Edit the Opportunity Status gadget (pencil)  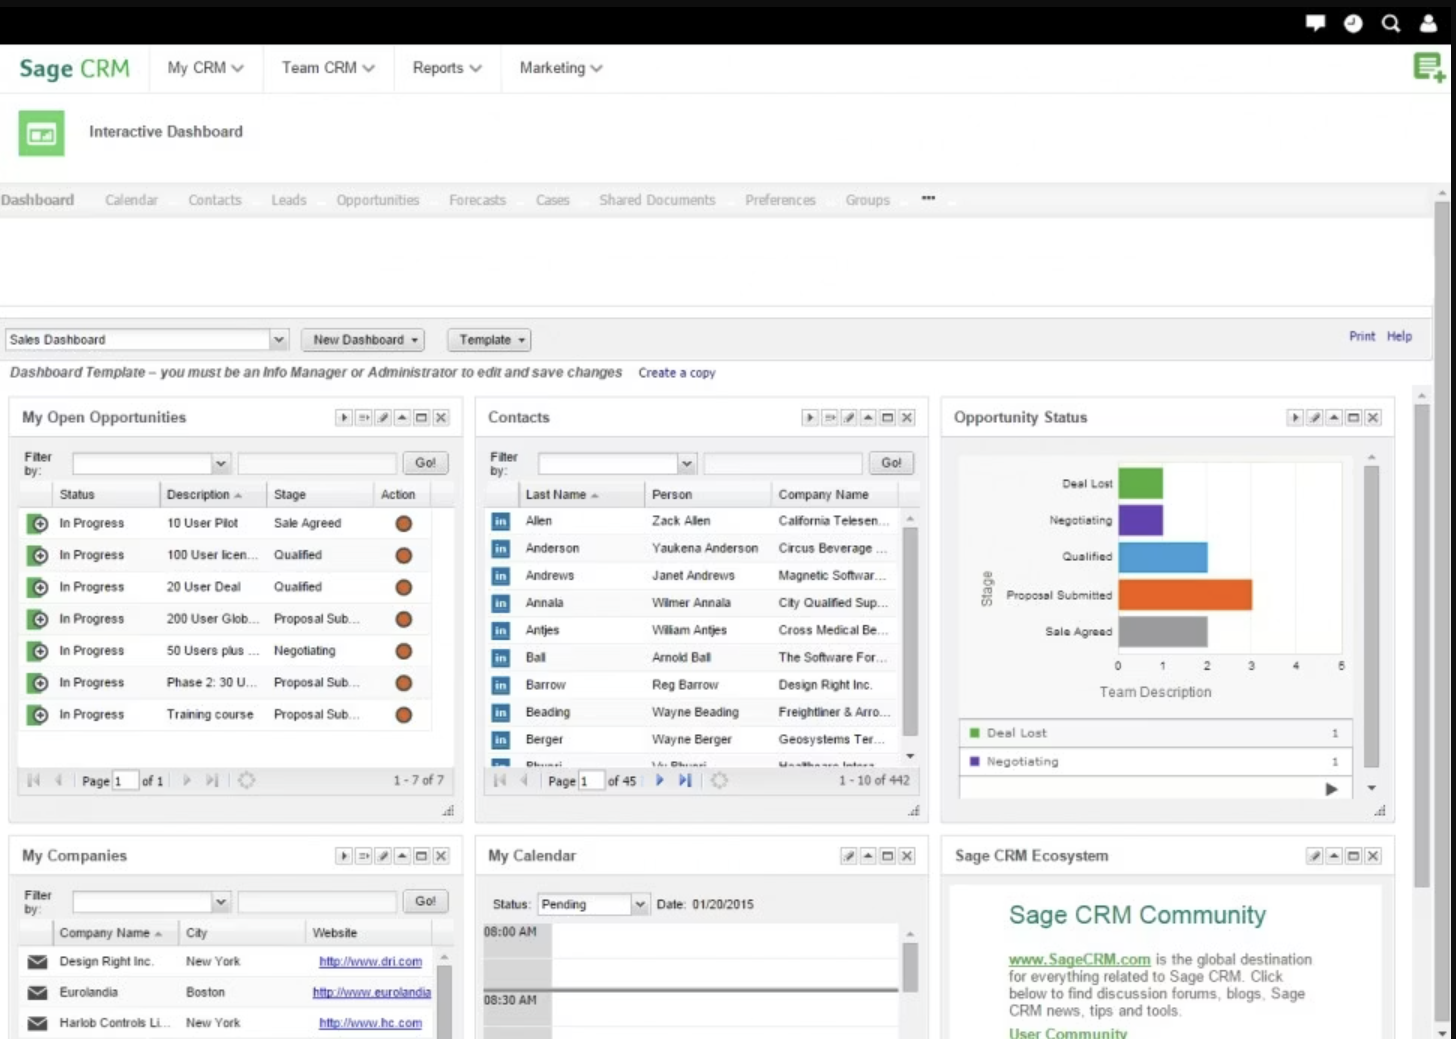pyautogui.click(x=1315, y=418)
